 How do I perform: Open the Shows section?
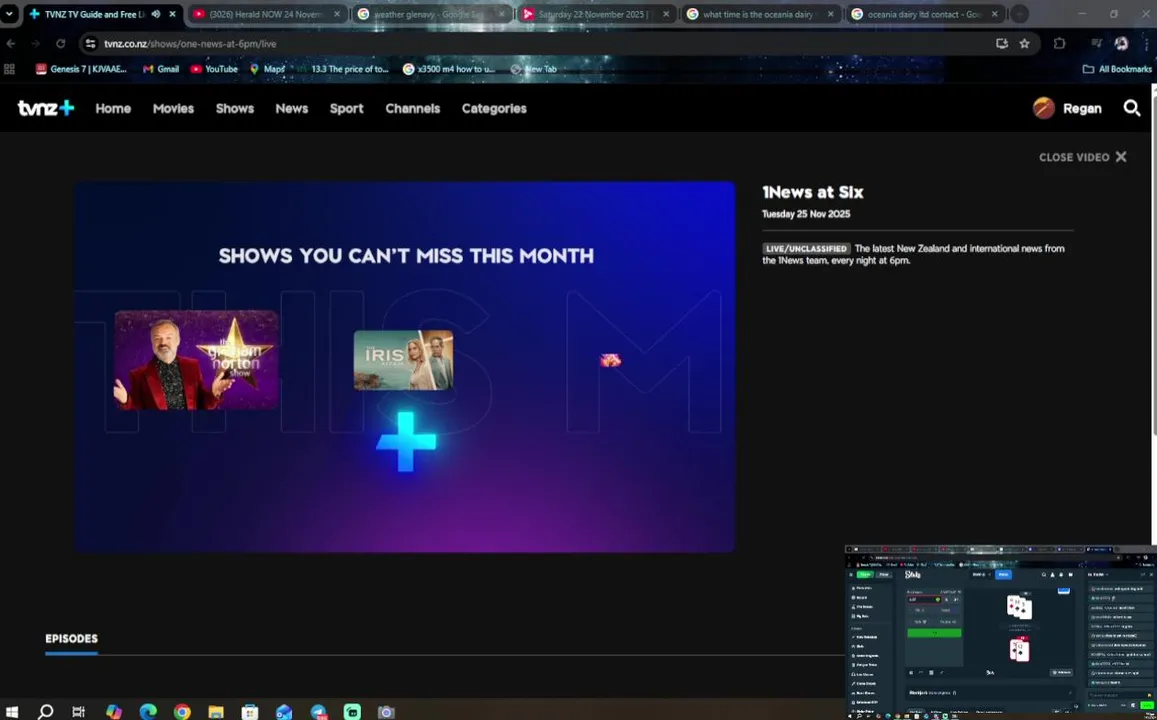235,108
